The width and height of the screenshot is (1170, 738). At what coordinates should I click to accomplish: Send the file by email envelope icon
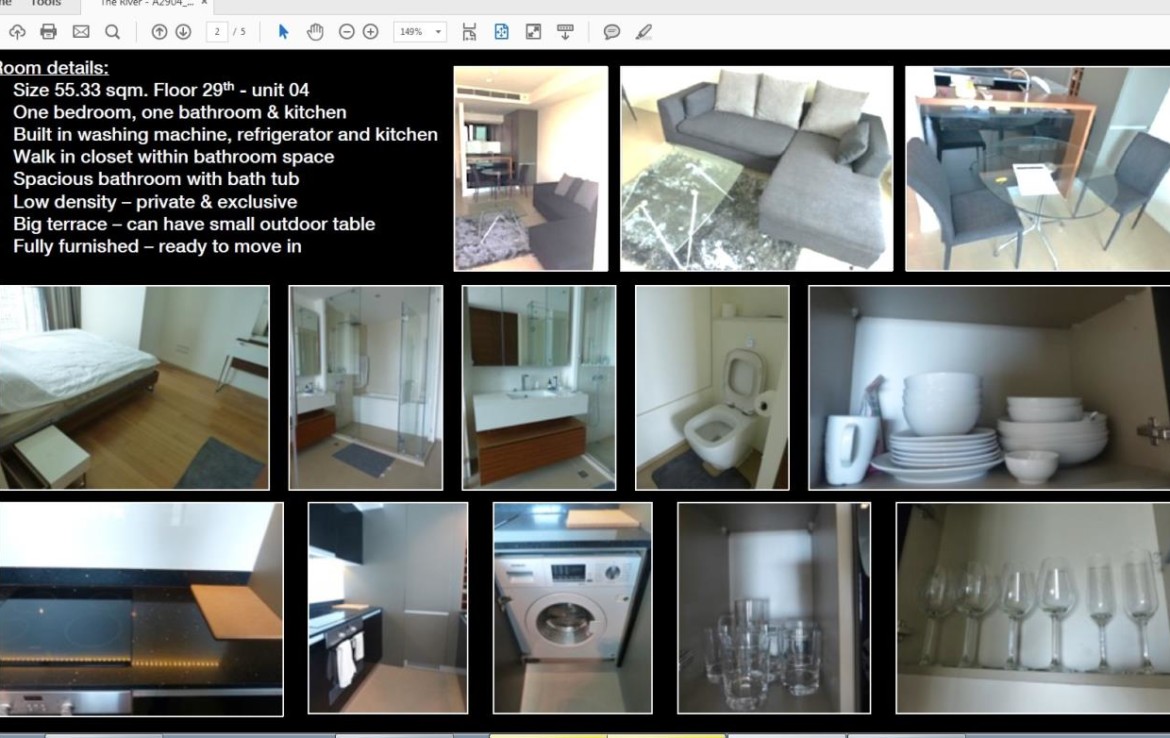point(81,32)
